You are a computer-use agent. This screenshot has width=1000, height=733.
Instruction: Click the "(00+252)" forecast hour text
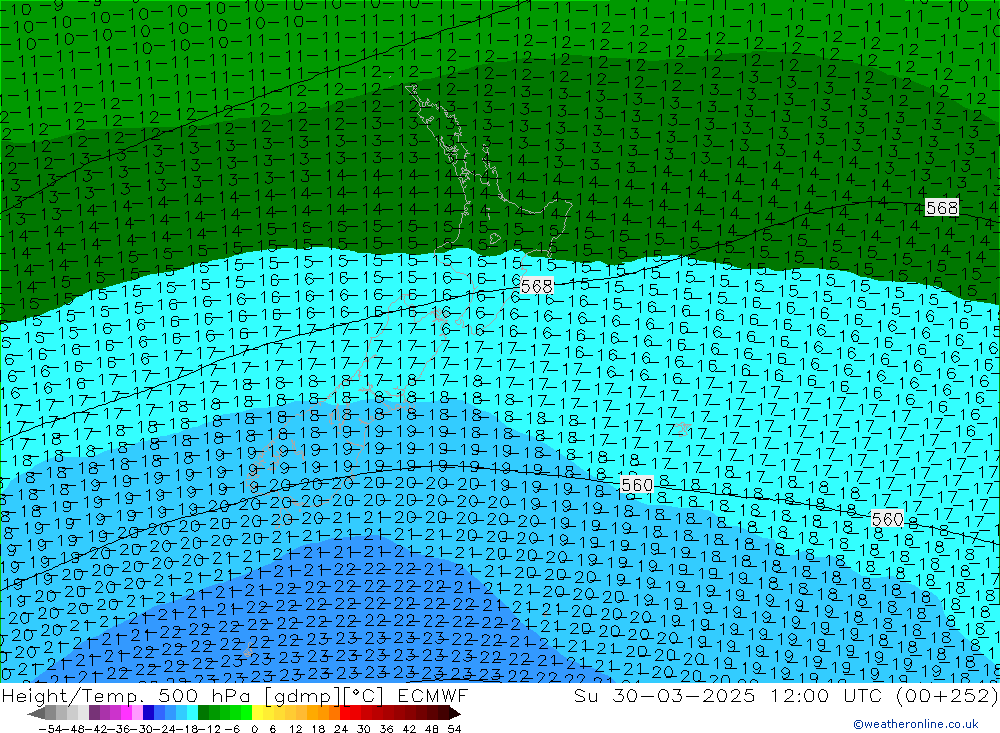[946, 695]
